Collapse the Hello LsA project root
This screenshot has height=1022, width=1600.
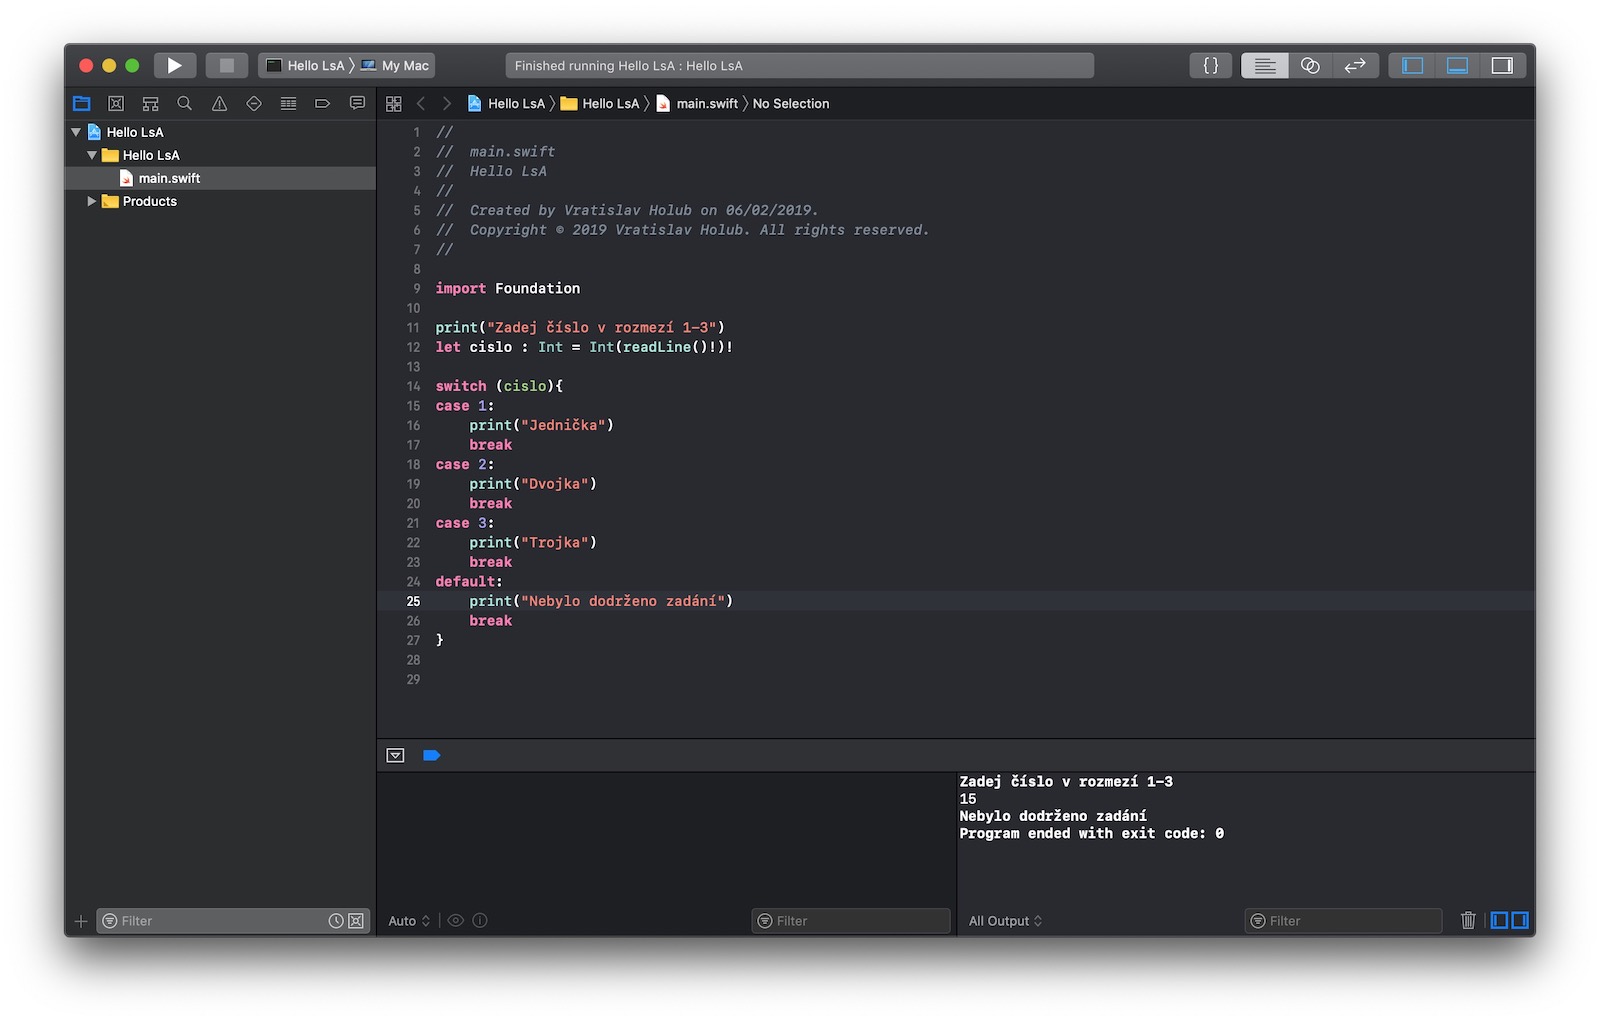coord(76,132)
